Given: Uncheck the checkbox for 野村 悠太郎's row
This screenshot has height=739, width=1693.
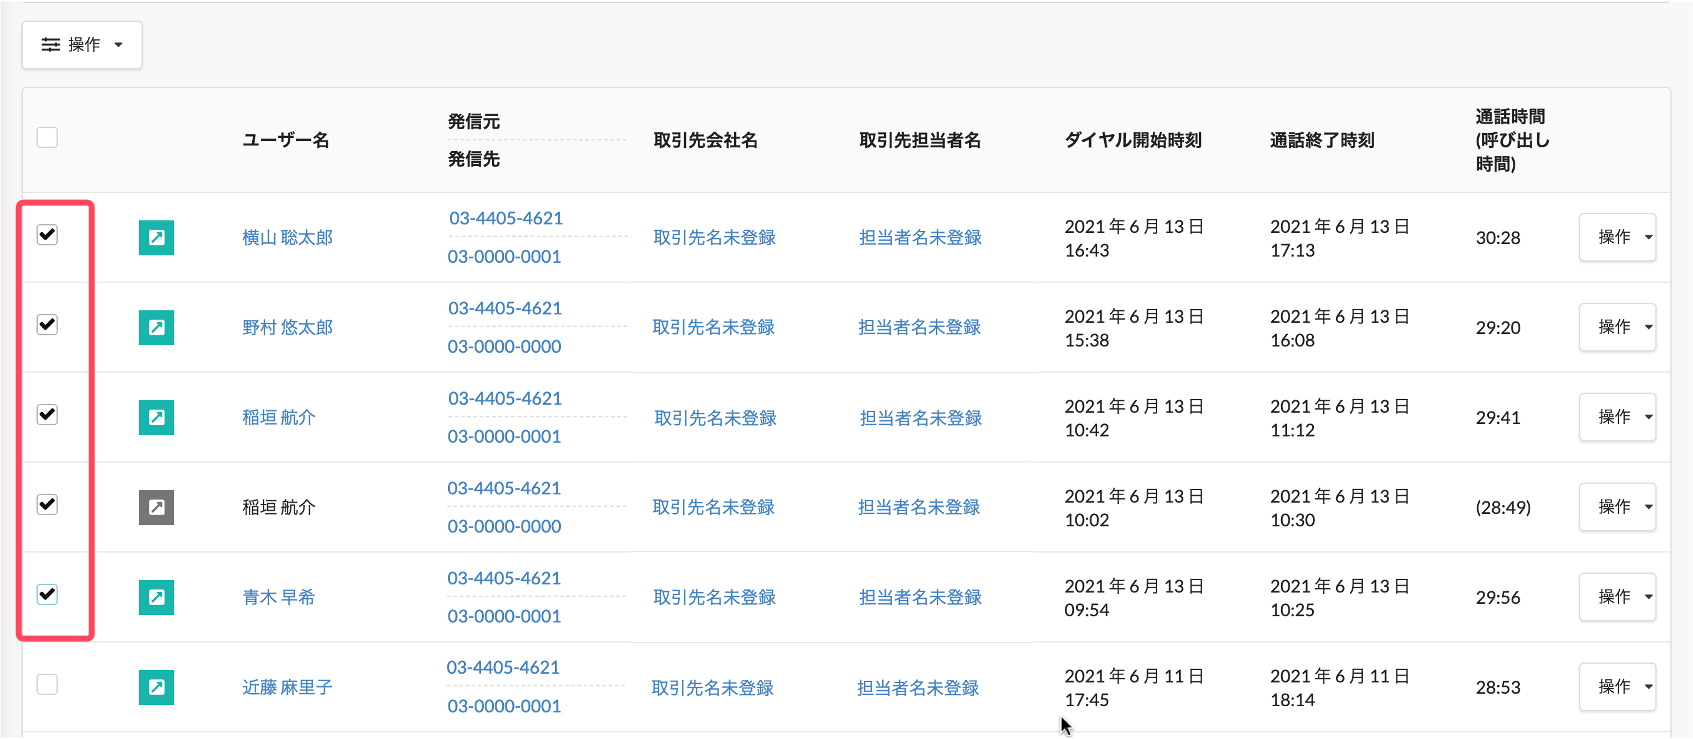Looking at the screenshot, I should [x=47, y=324].
